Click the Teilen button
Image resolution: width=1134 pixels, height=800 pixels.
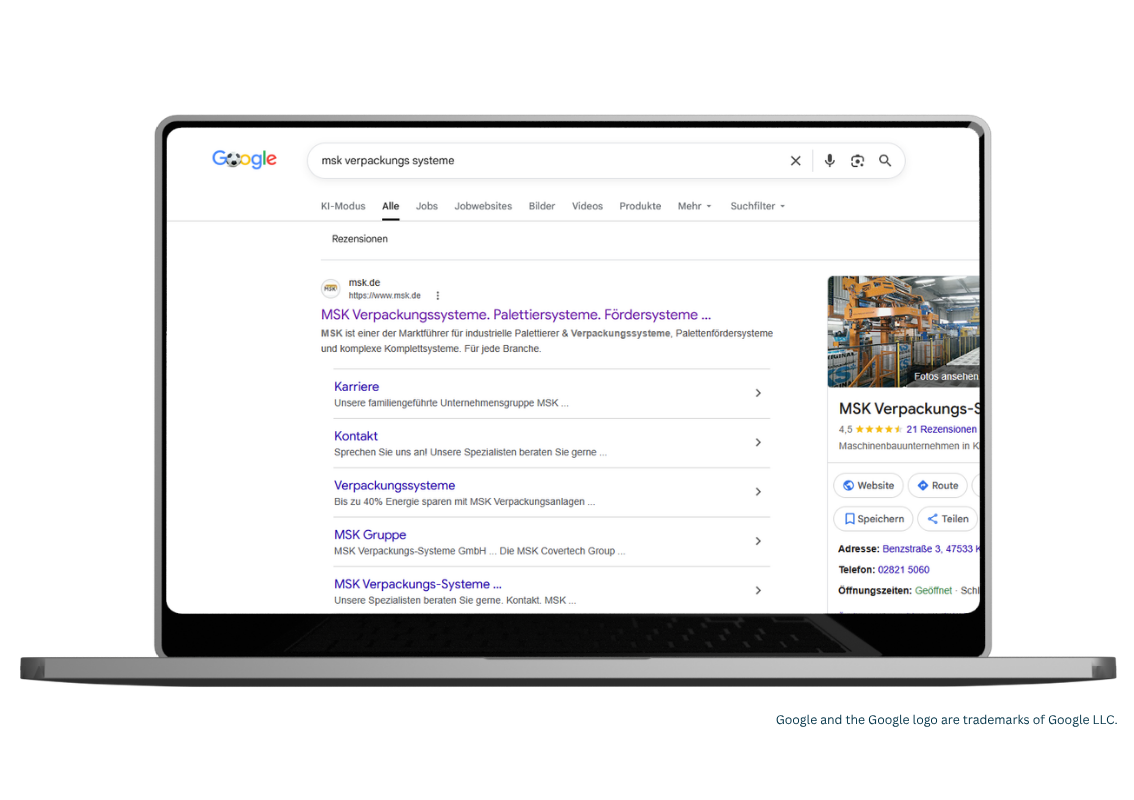[x=947, y=519]
